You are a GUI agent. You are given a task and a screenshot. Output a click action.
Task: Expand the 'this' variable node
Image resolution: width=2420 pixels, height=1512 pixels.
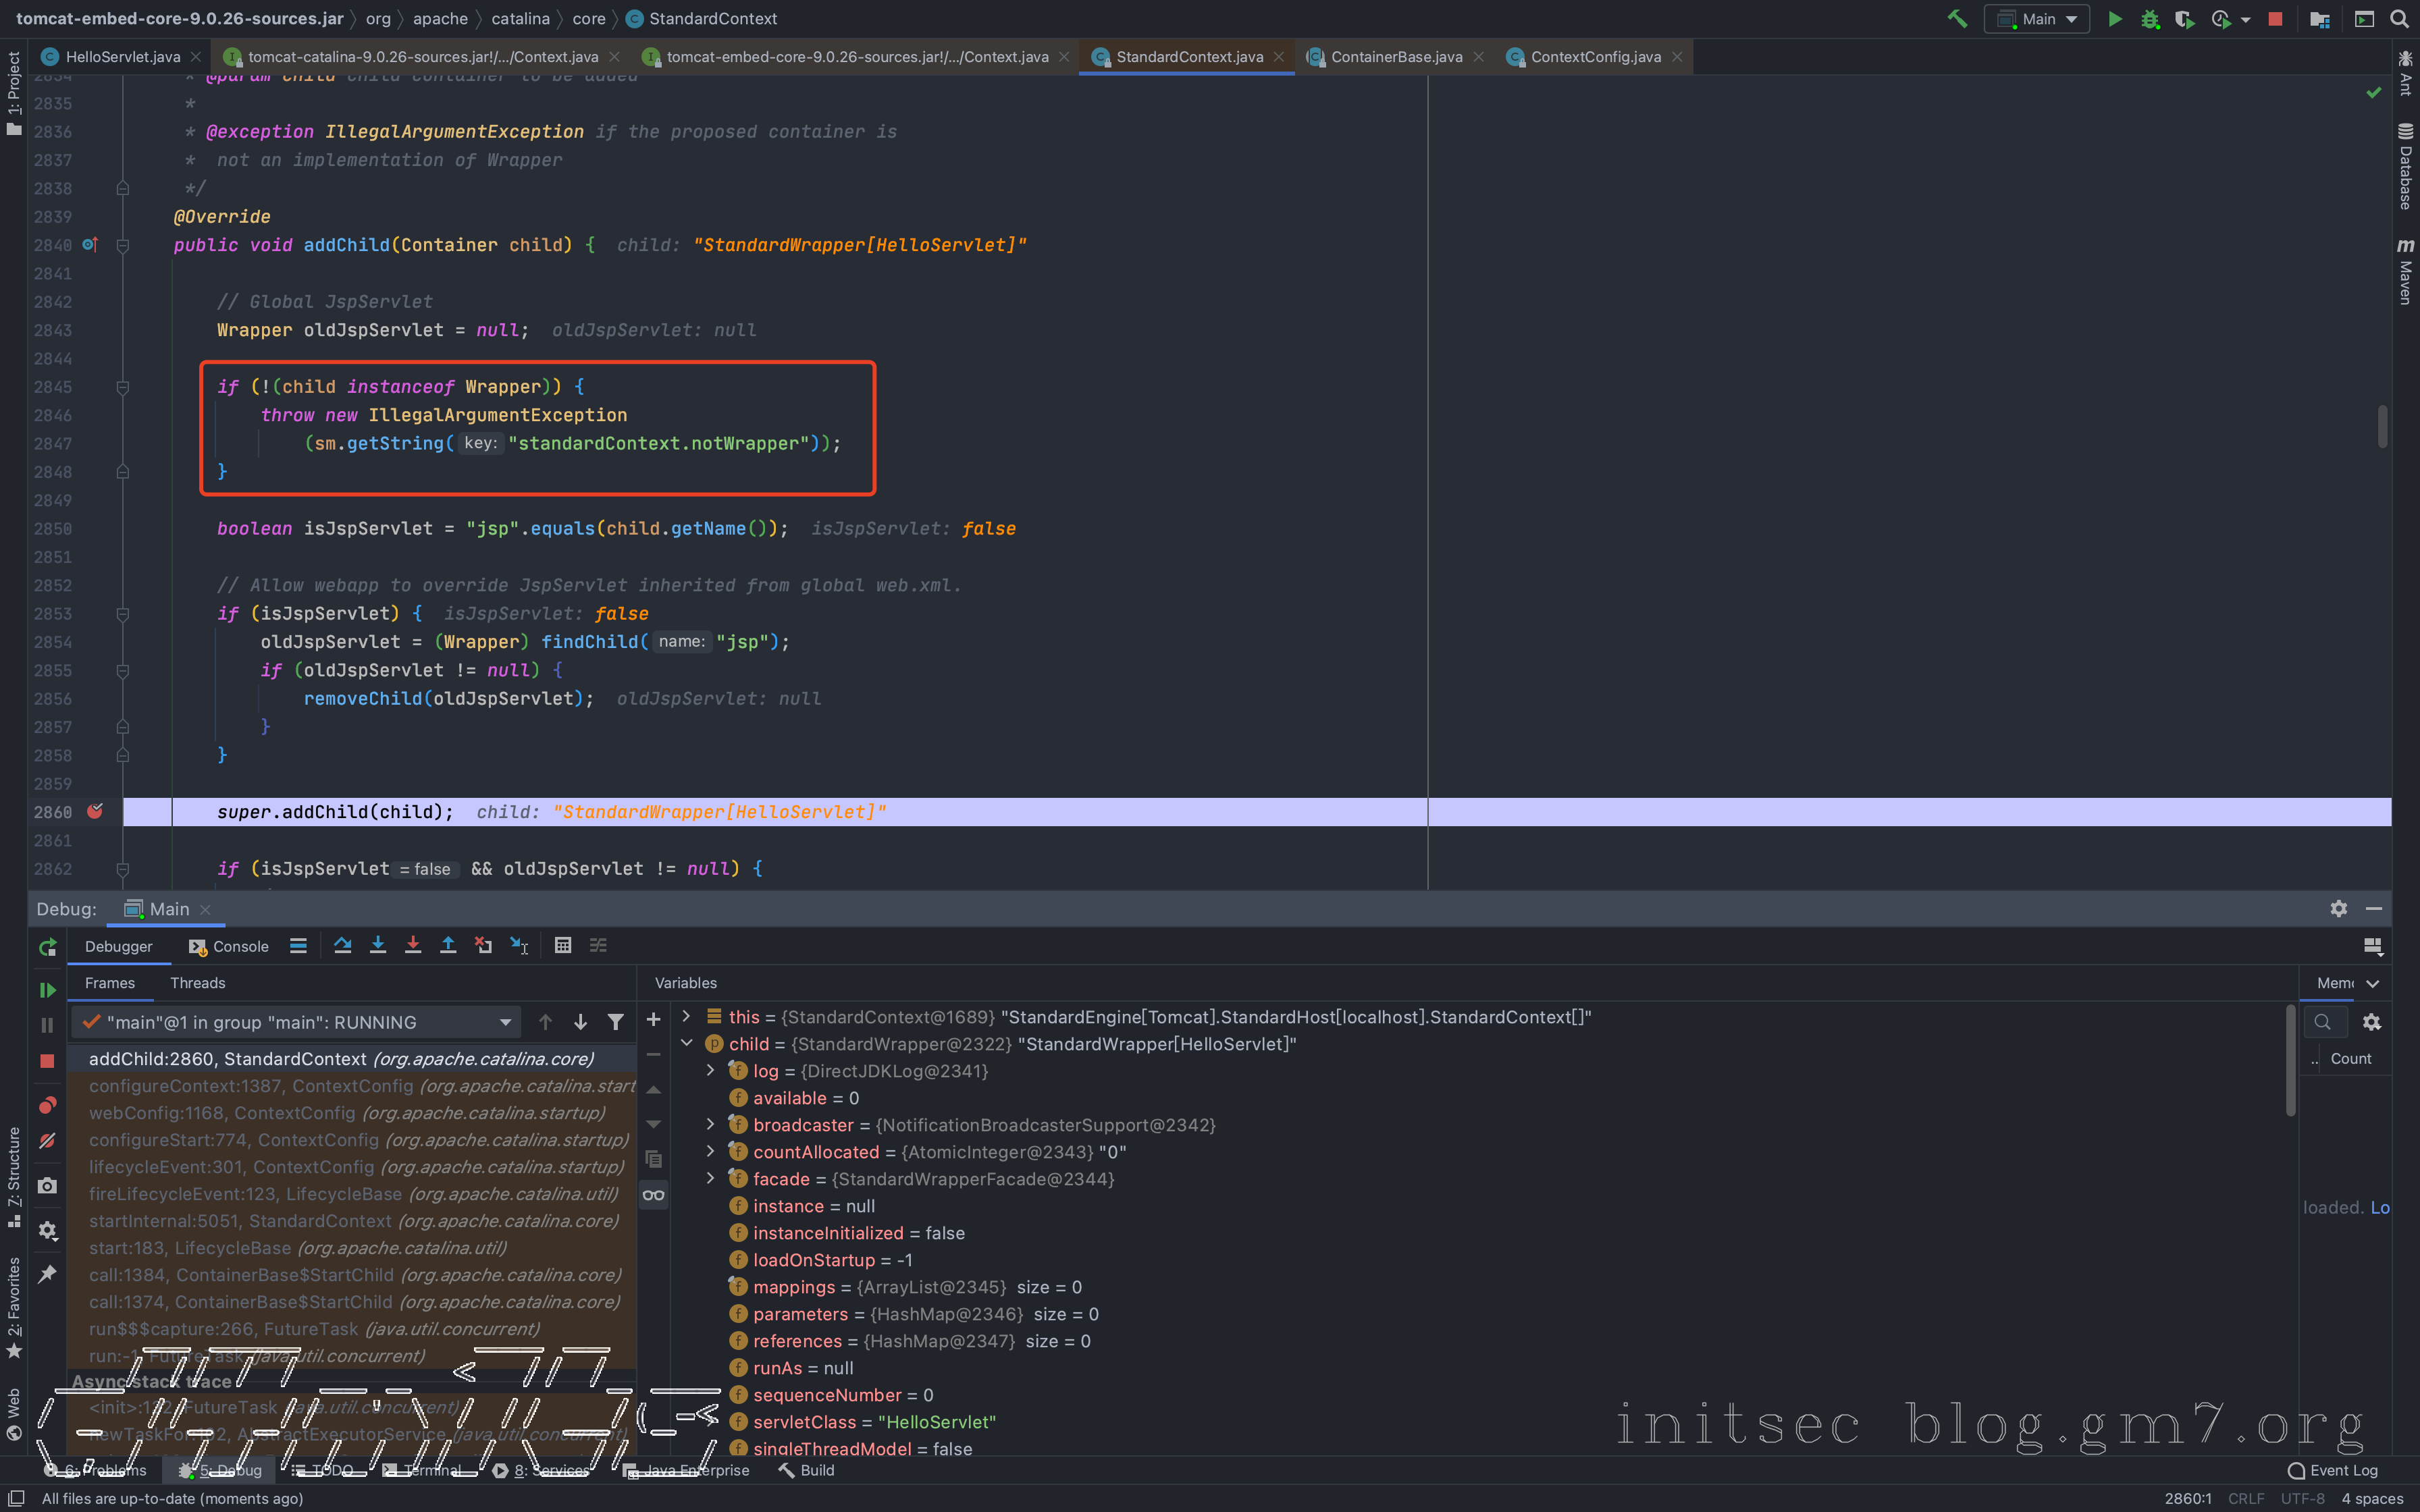click(x=687, y=1016)
